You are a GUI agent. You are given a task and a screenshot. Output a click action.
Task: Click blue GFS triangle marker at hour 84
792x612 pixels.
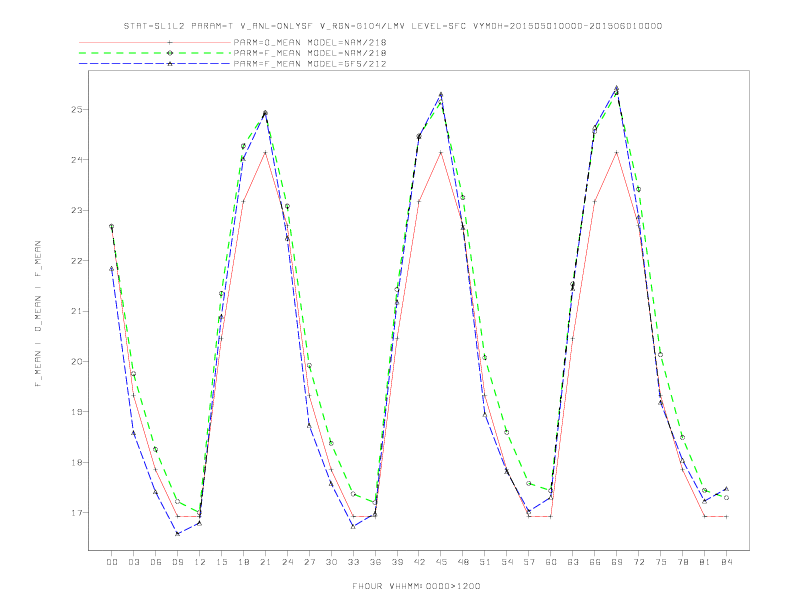(x=726, y=488)
